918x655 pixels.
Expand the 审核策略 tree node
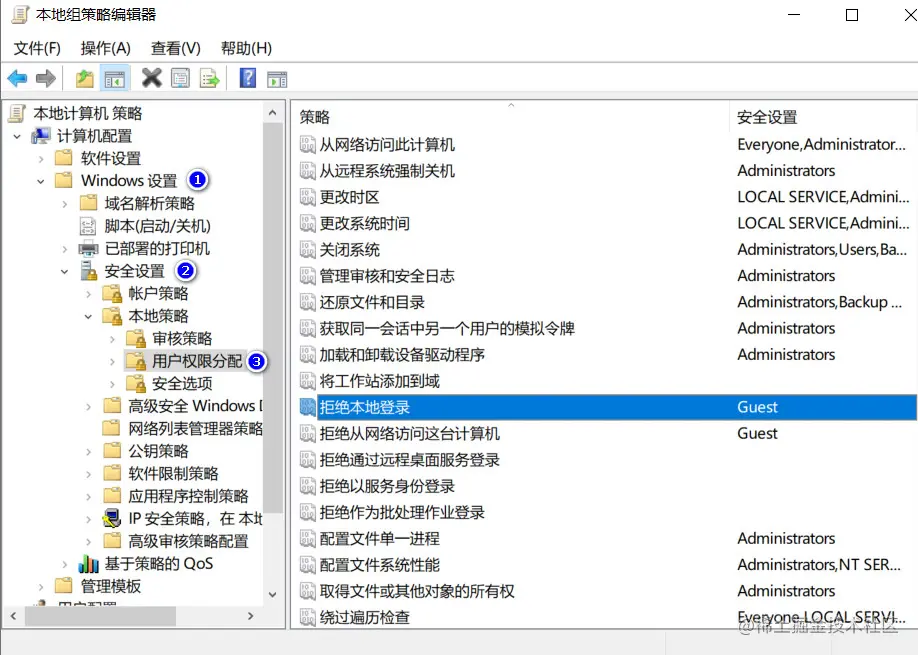(112, 339)
